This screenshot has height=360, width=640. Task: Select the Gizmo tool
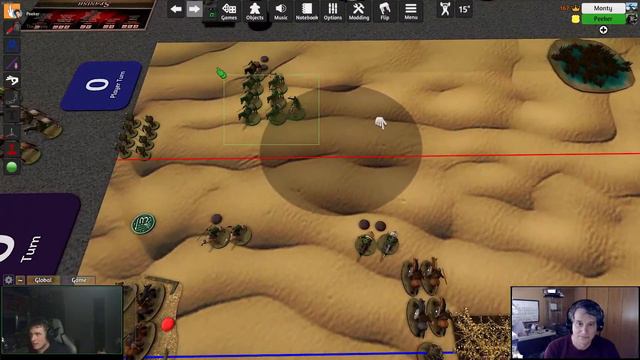(12, 132)
